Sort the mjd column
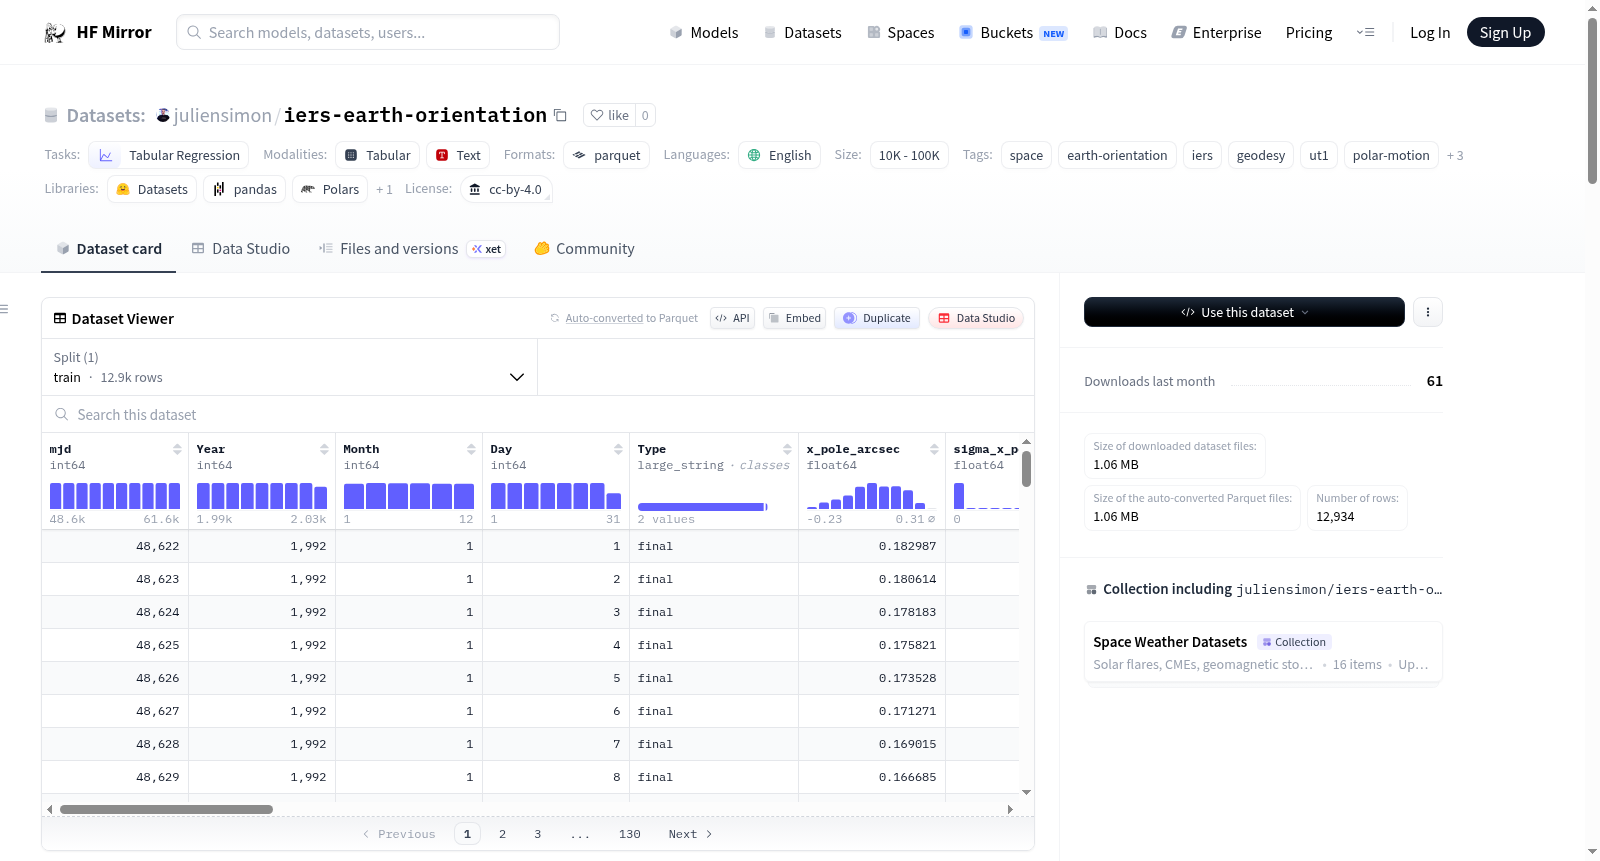The height and width of the screenshot is (861, 1600). tap(177, 449)
